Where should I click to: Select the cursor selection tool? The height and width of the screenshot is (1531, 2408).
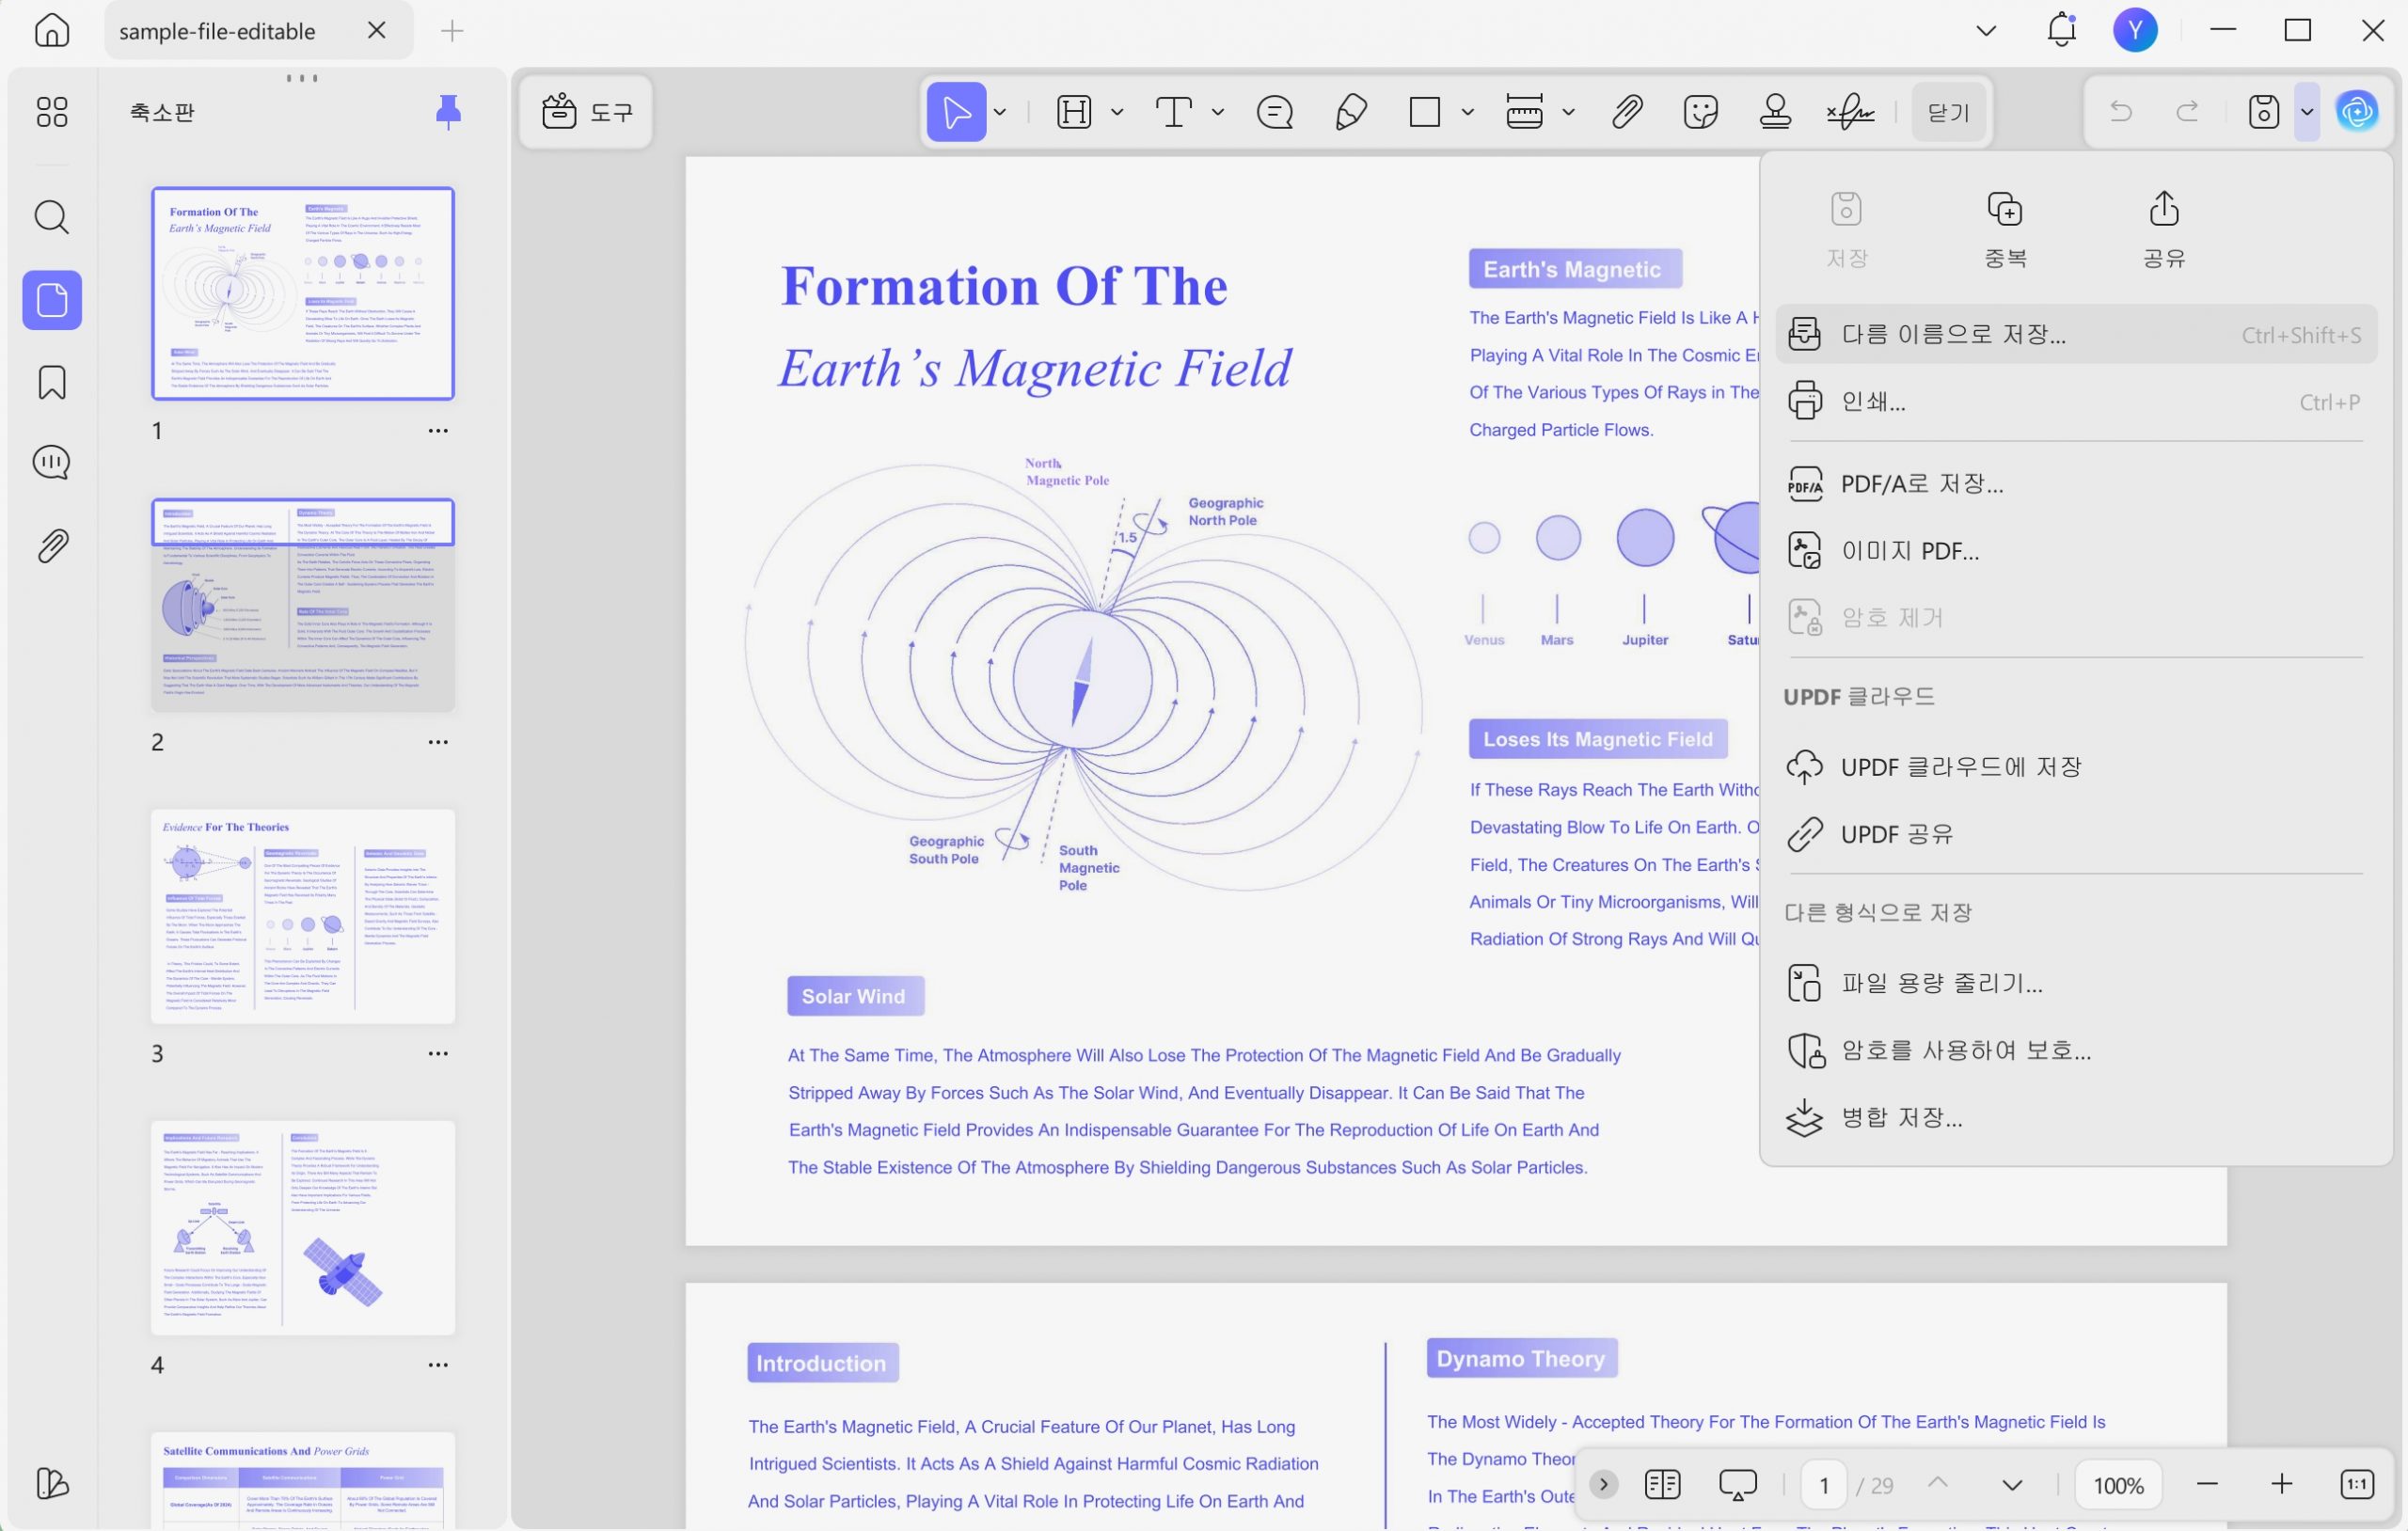coord(956,111)
